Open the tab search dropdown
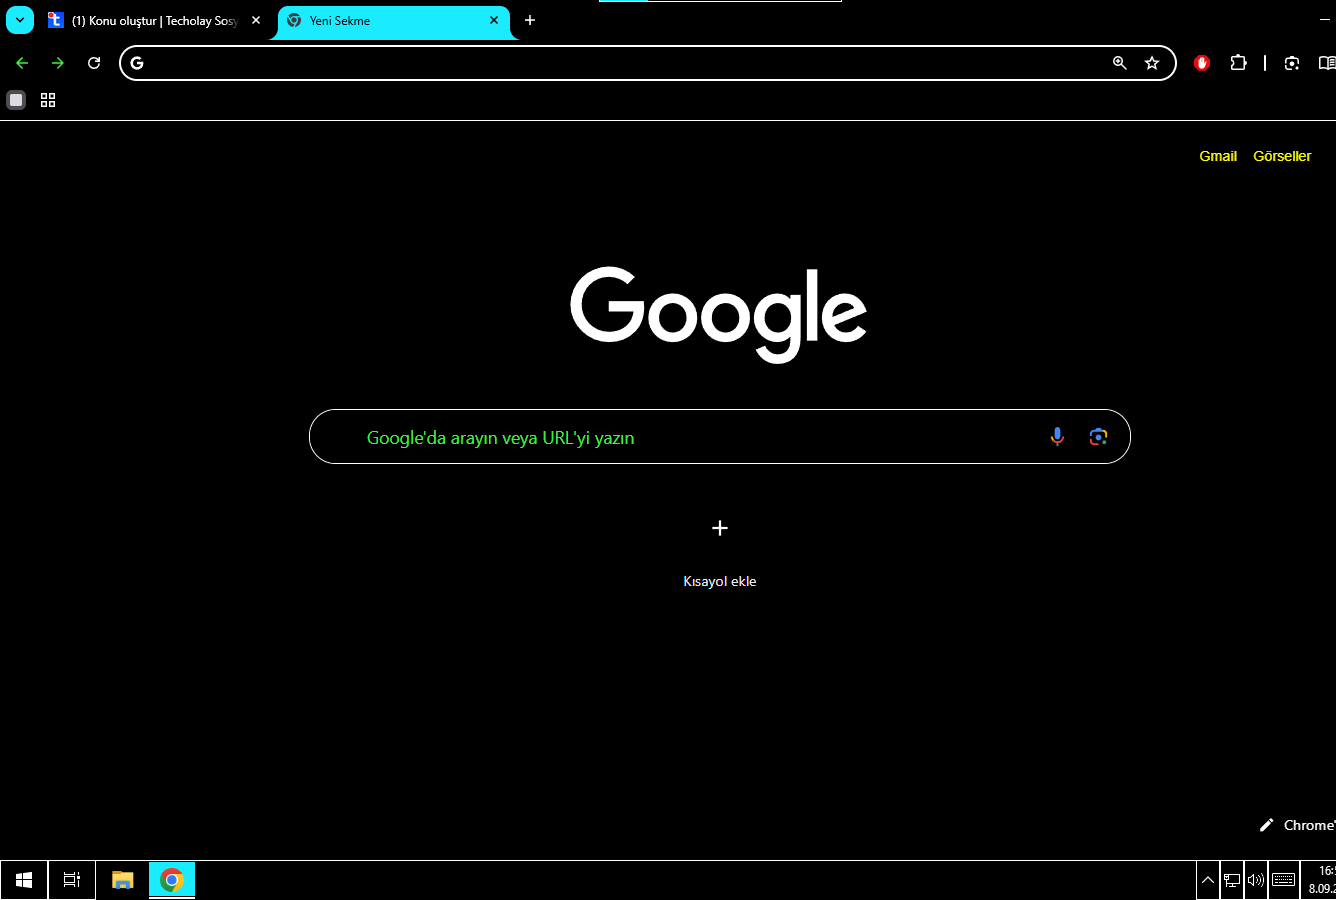This screenshot has width=1336, height=900. pyautogui.click(x=20, y=20)
